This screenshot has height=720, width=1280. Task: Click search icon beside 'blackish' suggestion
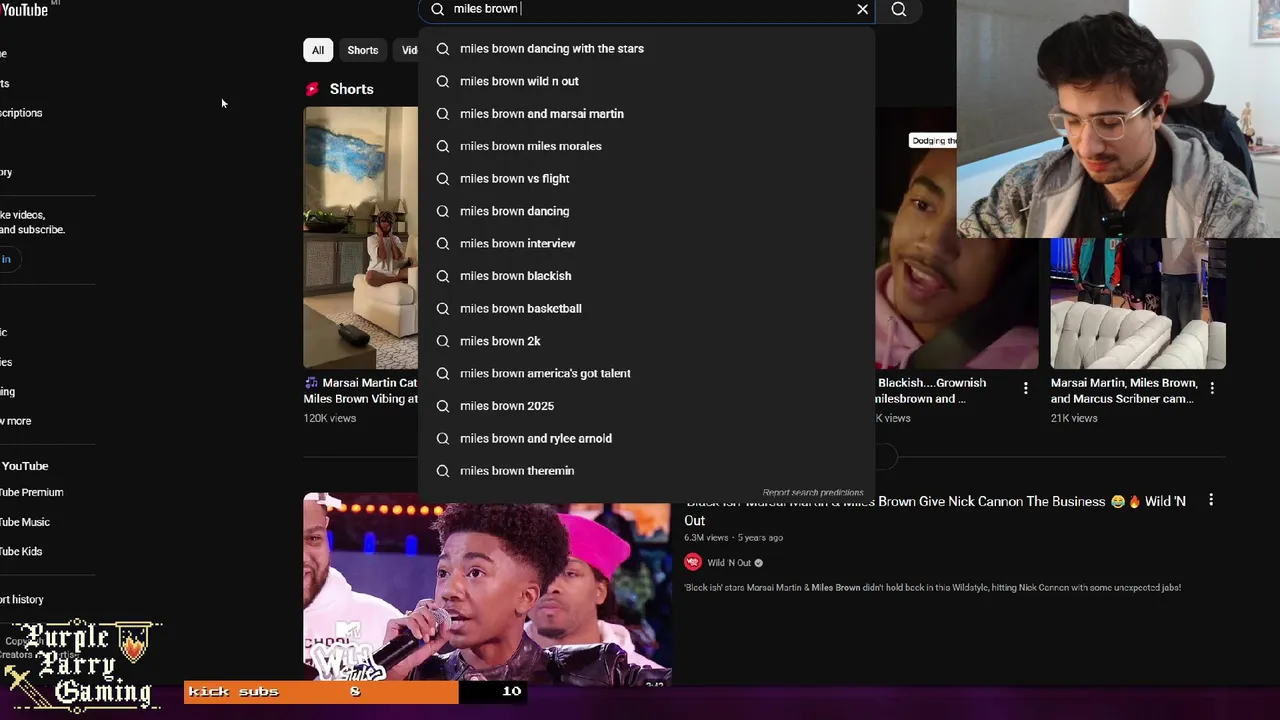443,276
